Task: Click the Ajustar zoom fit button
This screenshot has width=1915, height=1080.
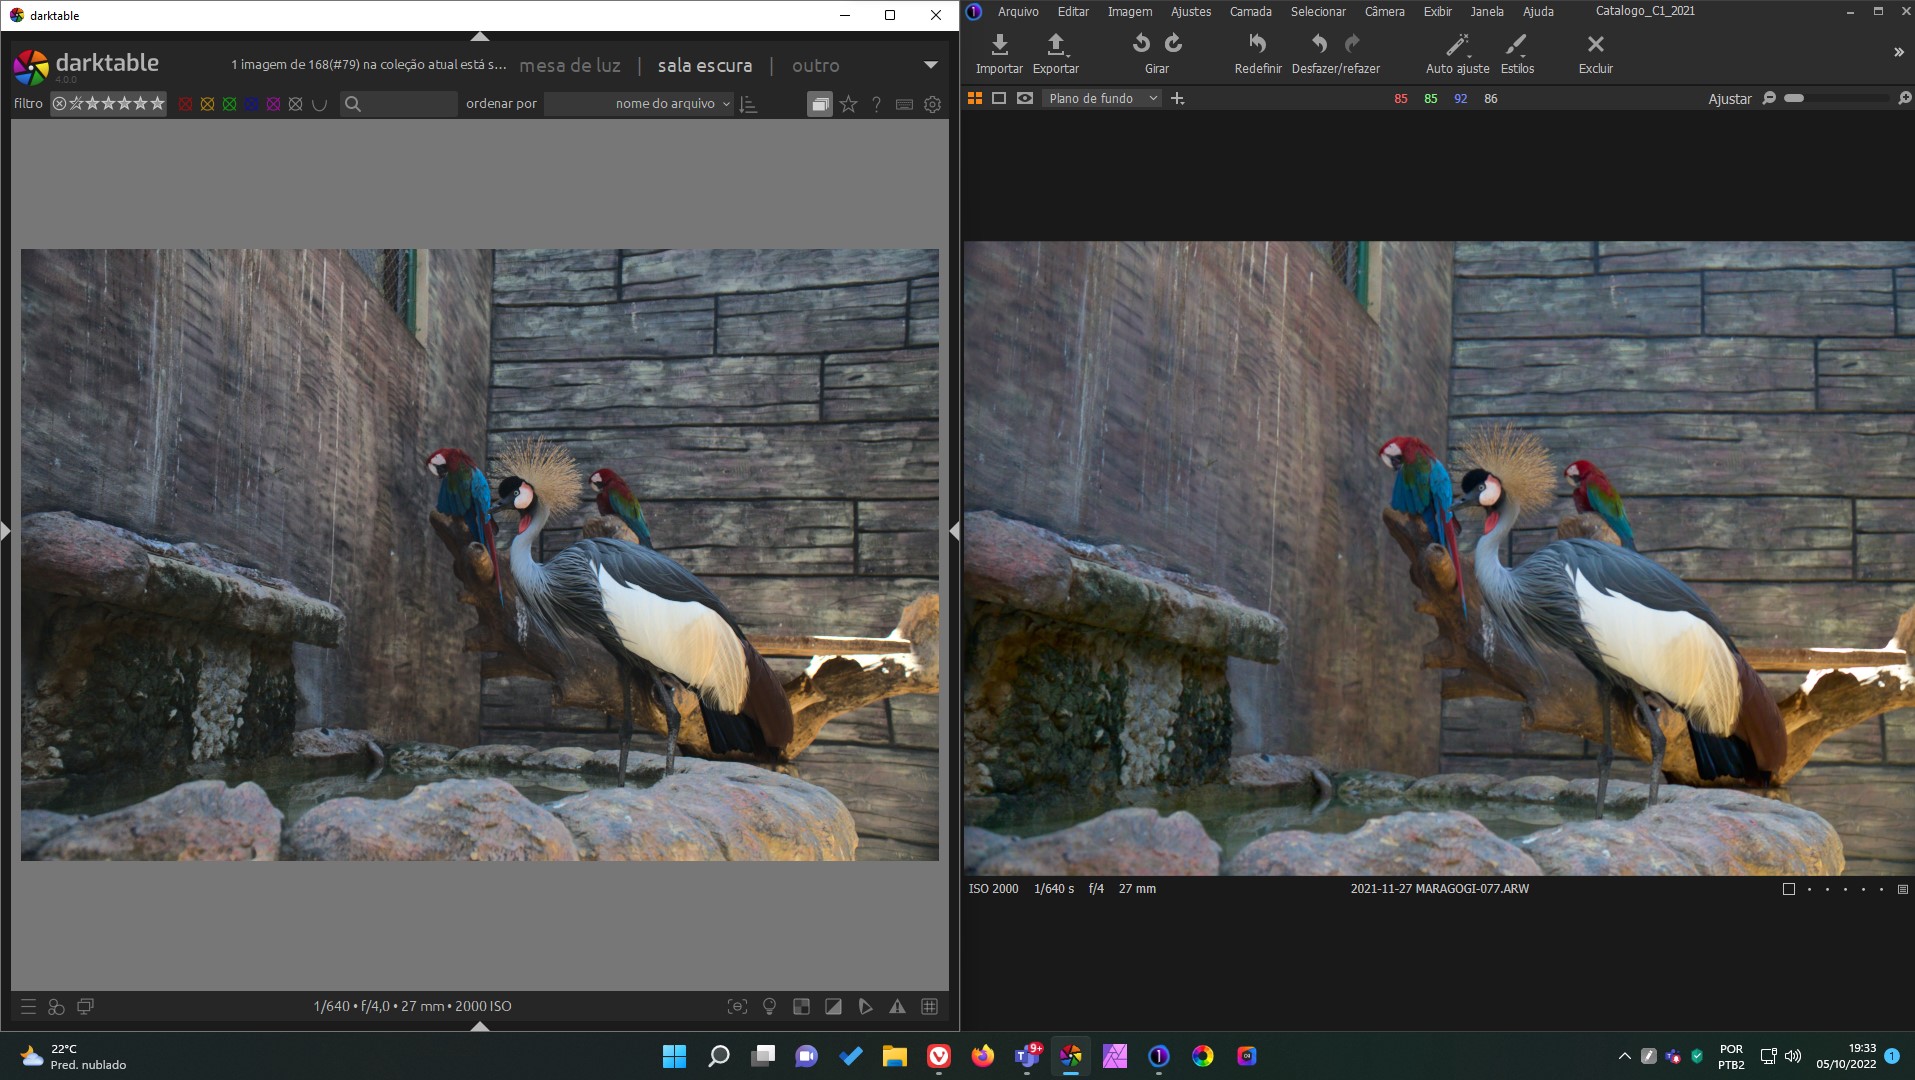Action: [1729, 99]
